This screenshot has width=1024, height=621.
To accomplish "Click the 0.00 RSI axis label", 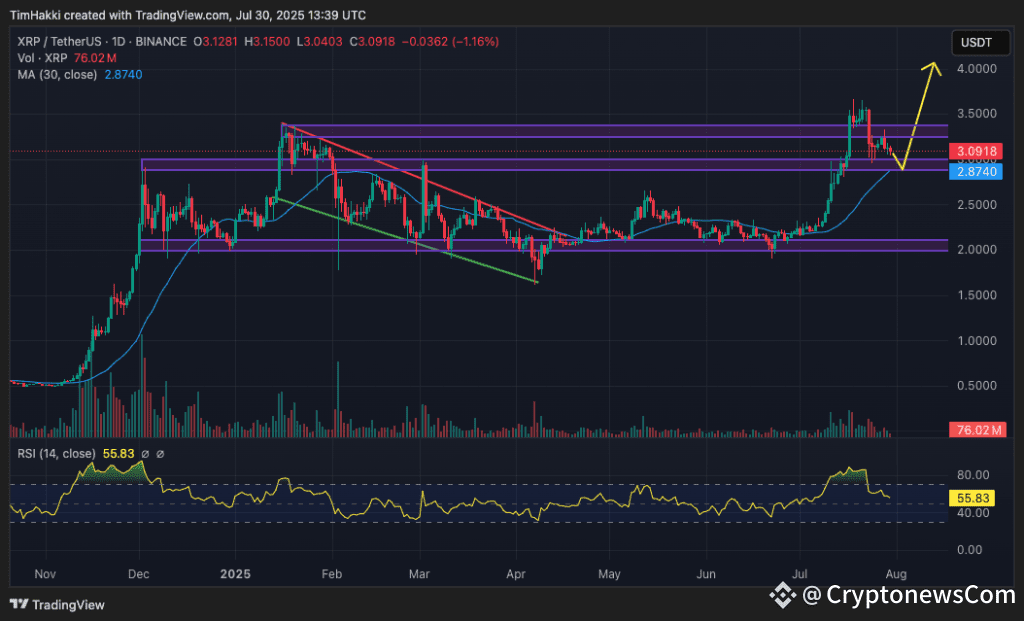I will (x=970, y=550).
